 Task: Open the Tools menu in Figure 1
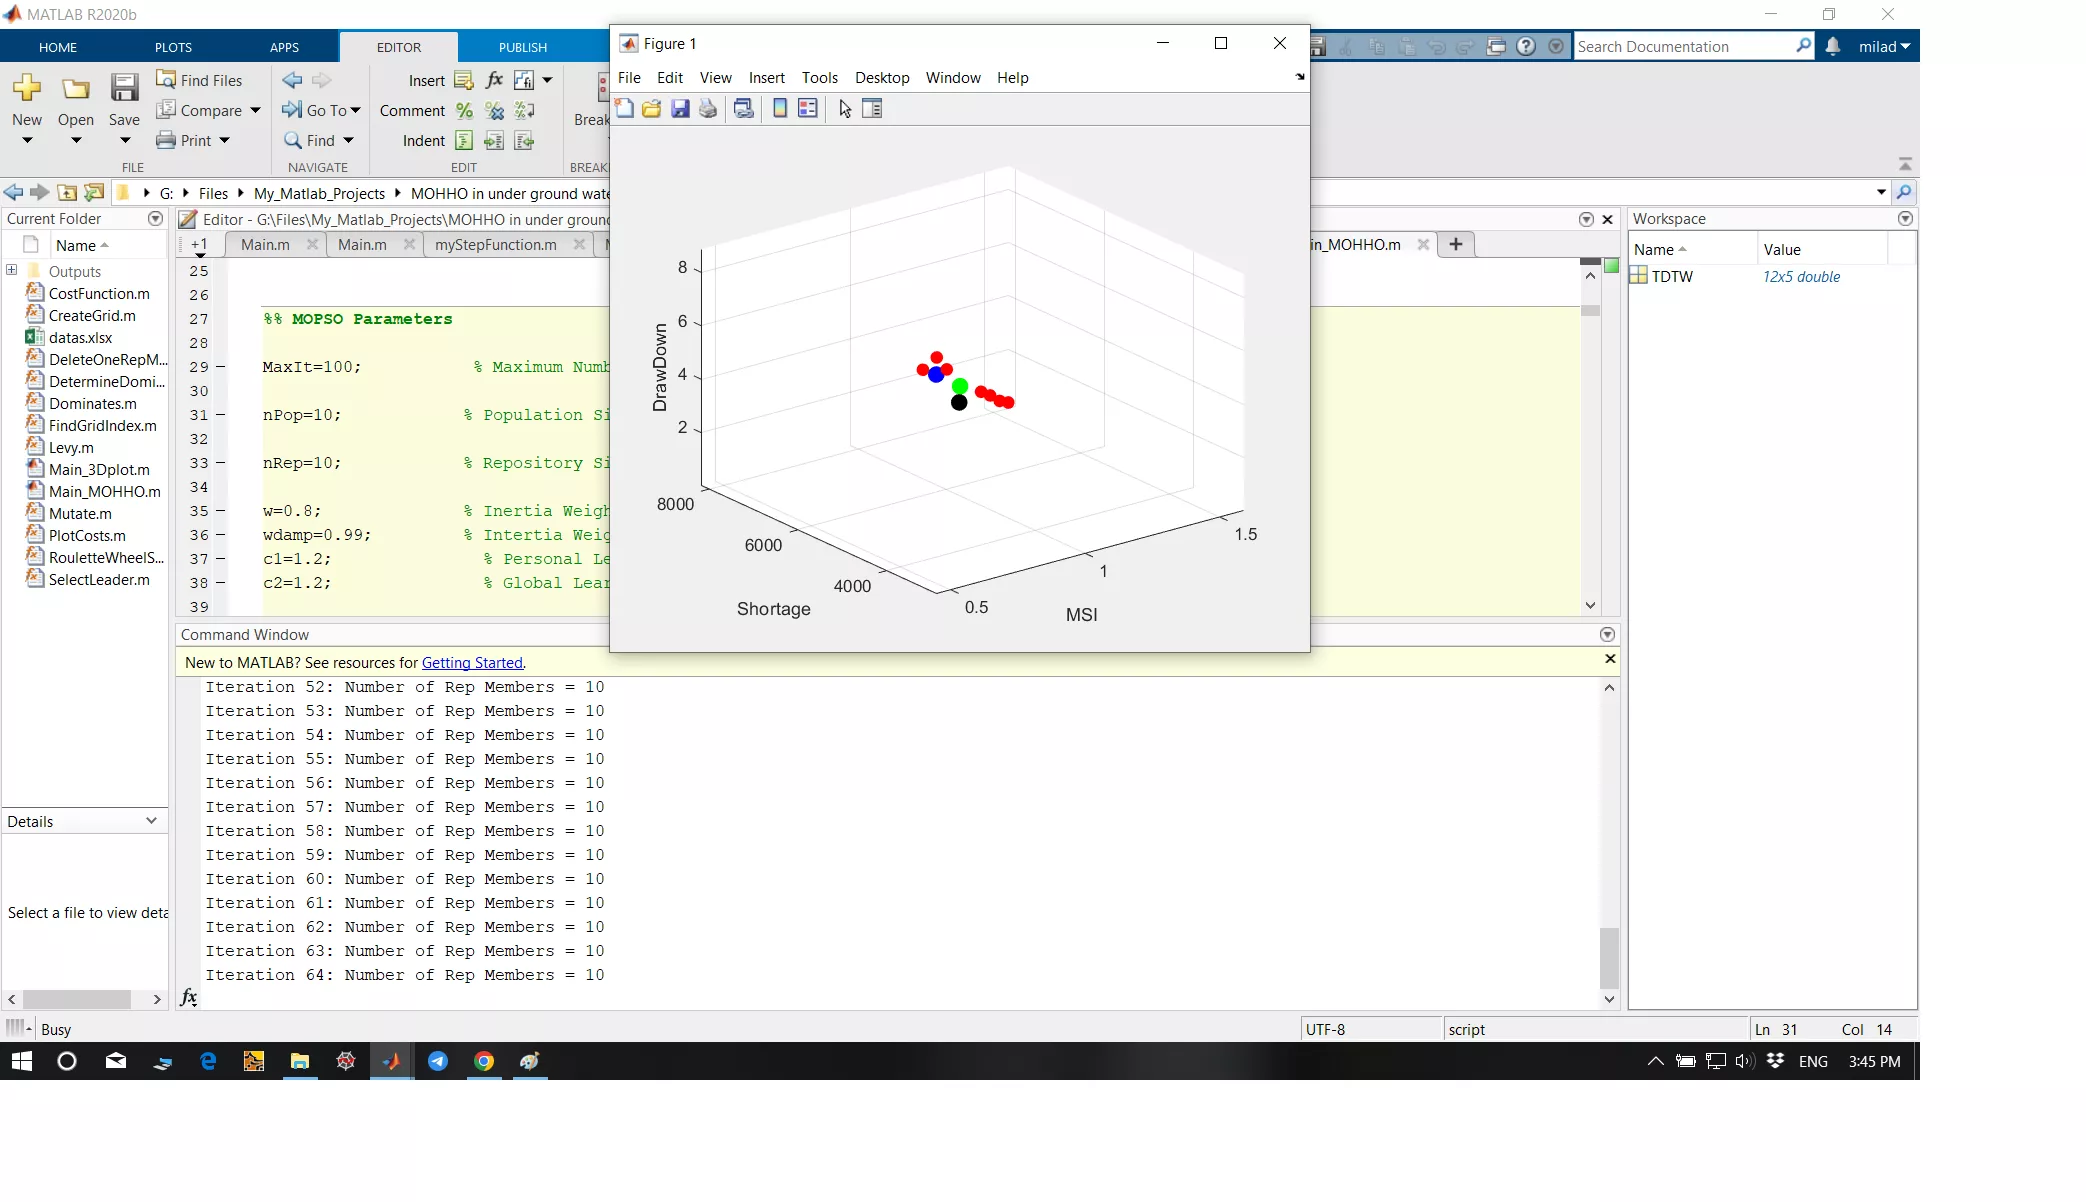(819, 78)
